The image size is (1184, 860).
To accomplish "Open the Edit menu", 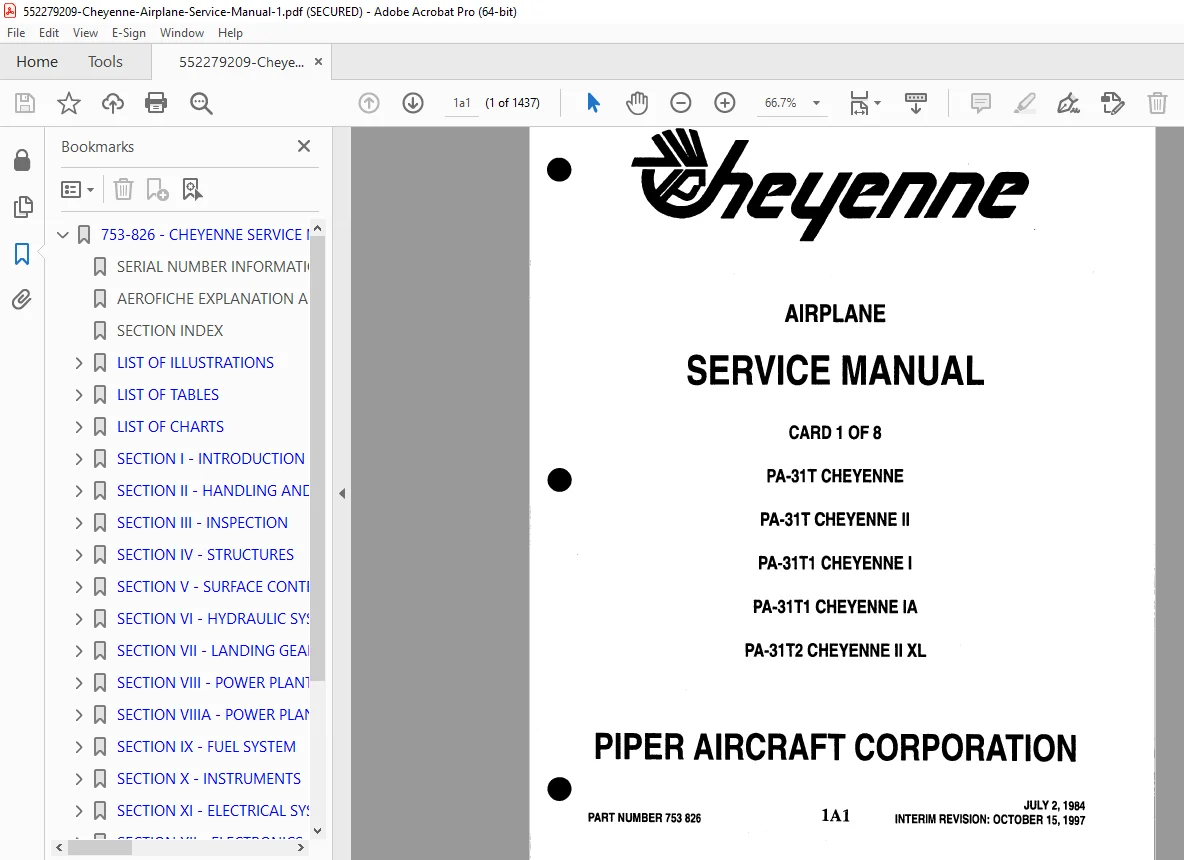I will [x=49, y=33].
